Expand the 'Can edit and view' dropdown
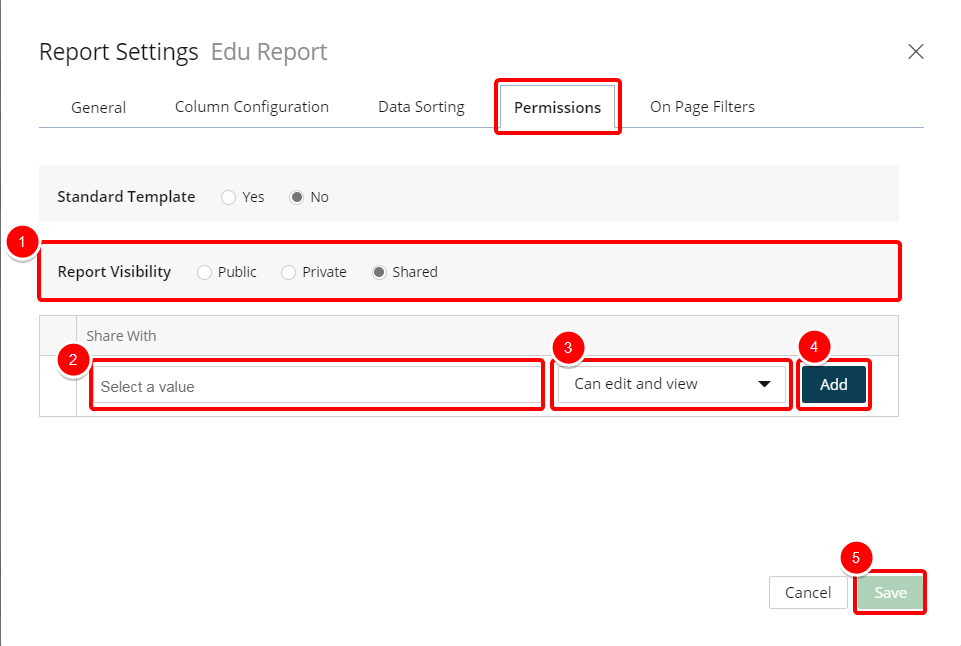Screen dimensions: 961x646 pos(672,384)
